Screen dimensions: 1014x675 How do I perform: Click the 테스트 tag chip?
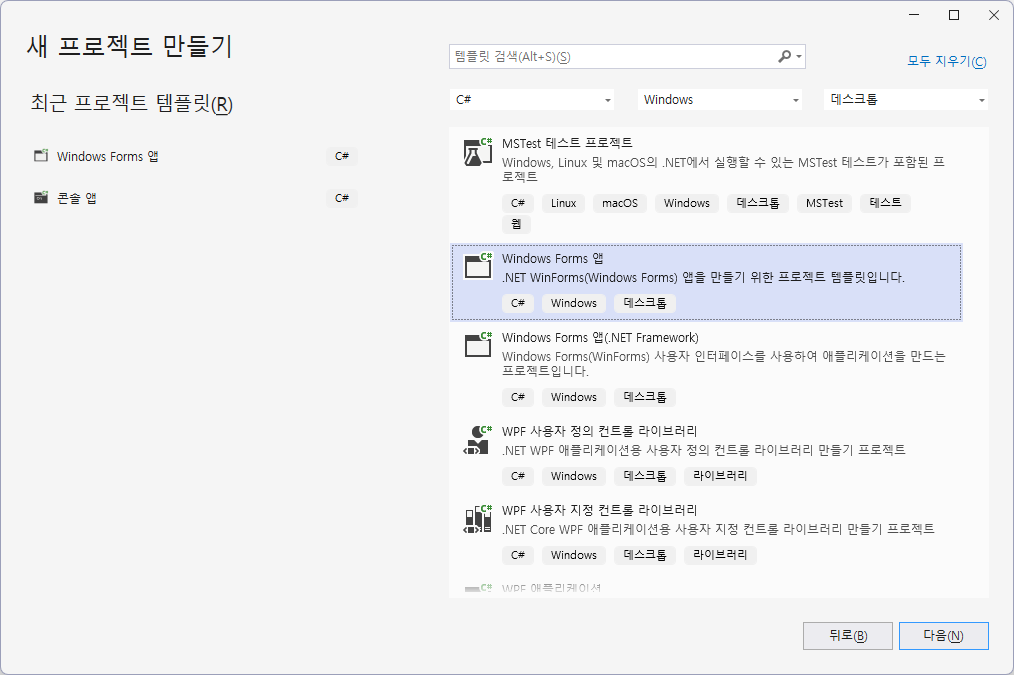tap(885, 203)
